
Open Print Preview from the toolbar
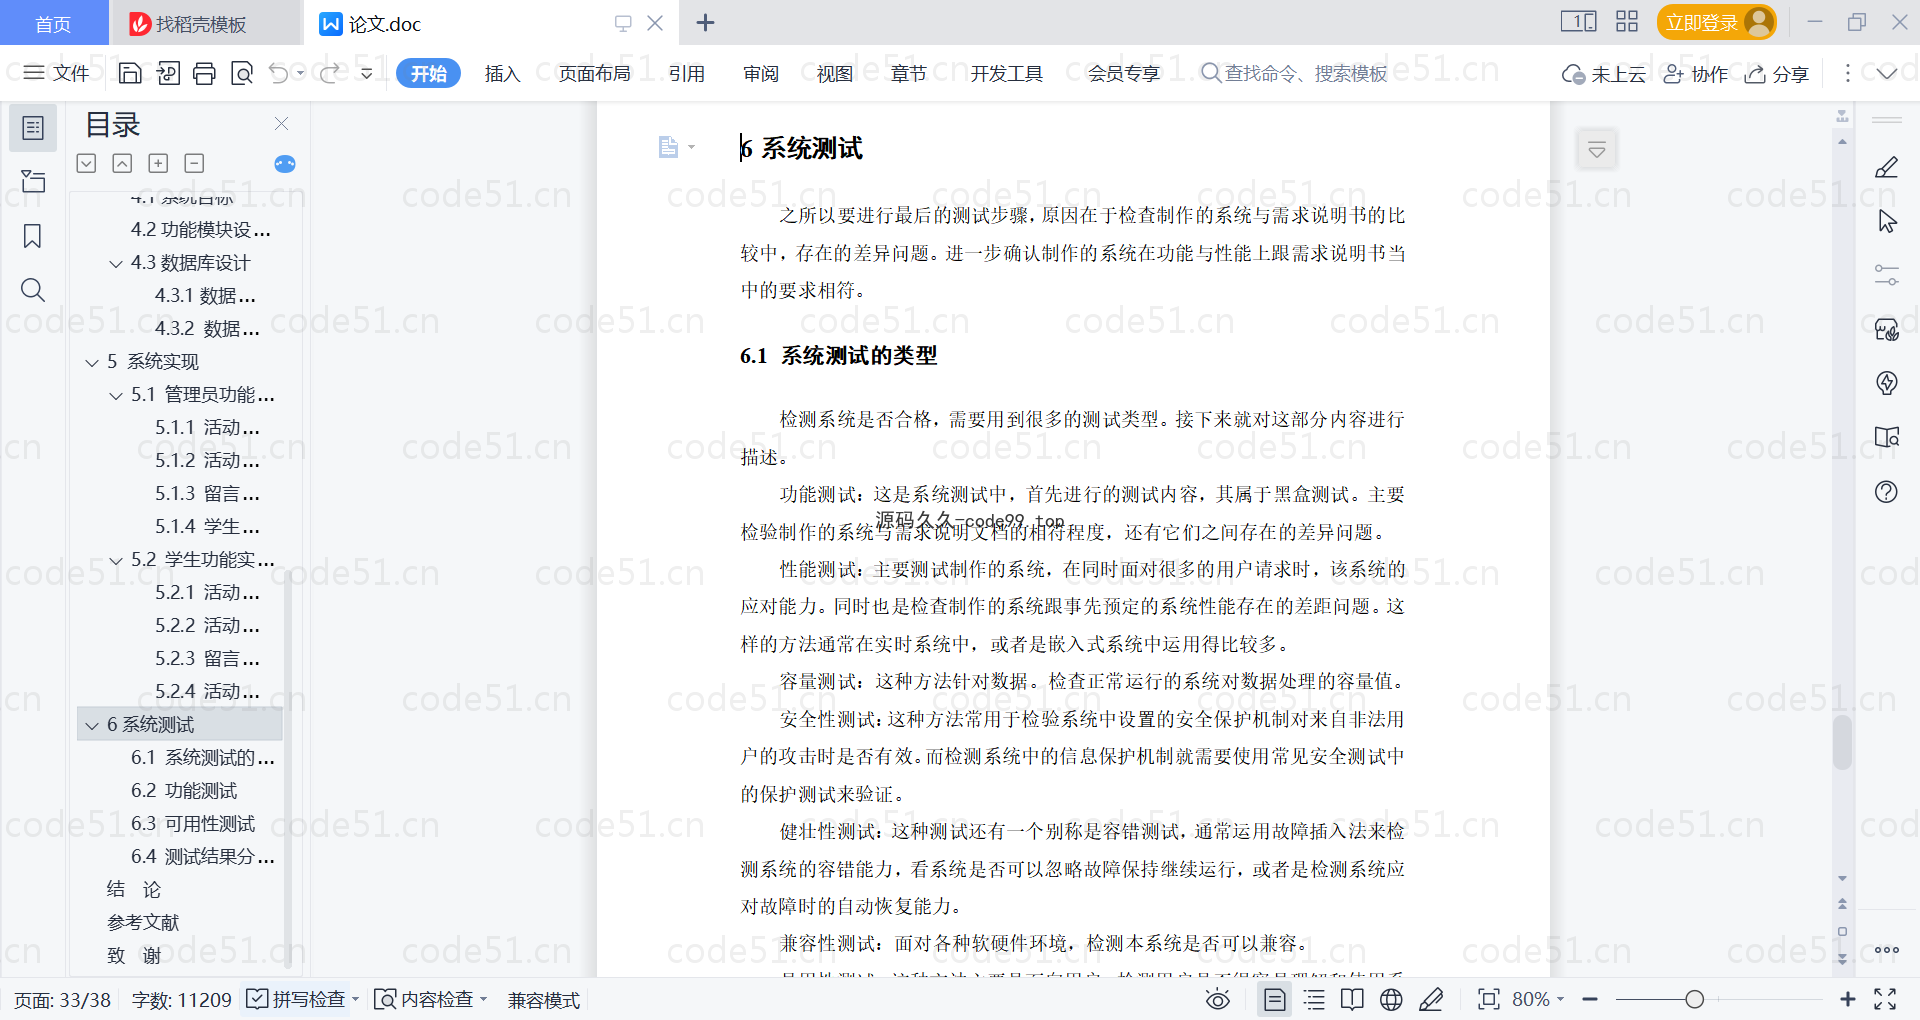(x=242, y=73)
